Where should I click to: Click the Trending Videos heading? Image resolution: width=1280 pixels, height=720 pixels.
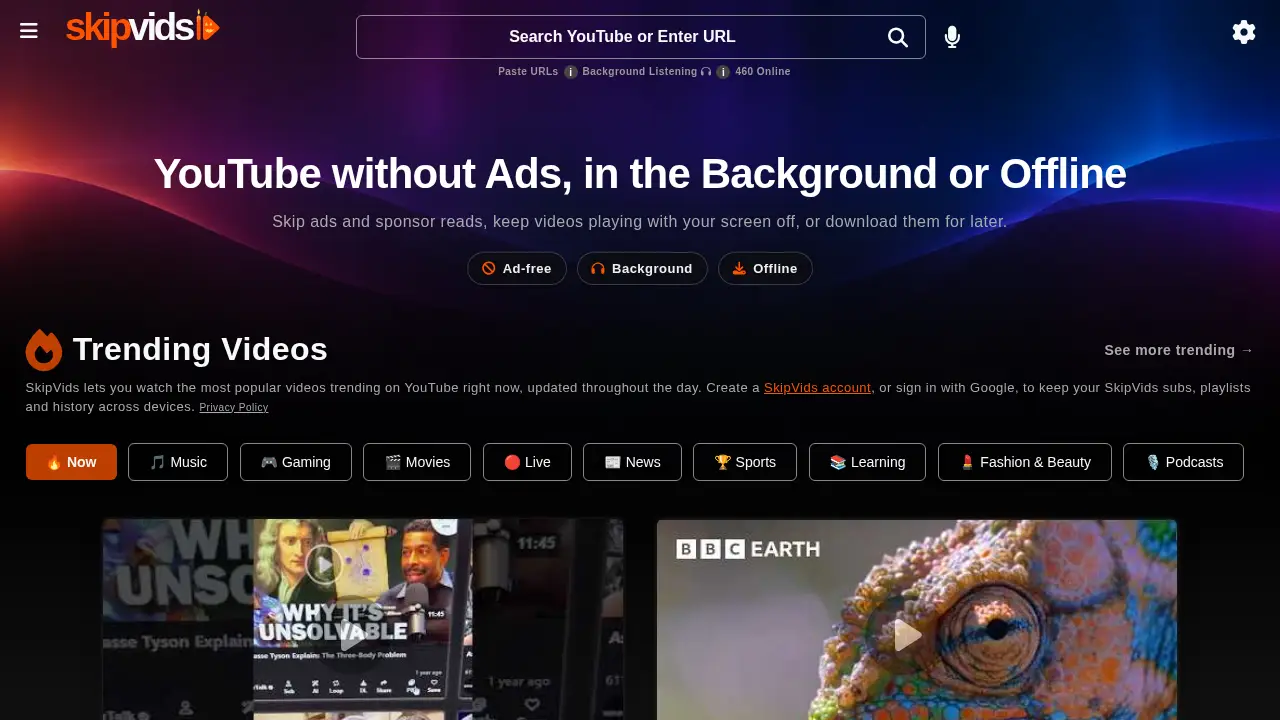point(200,350)
